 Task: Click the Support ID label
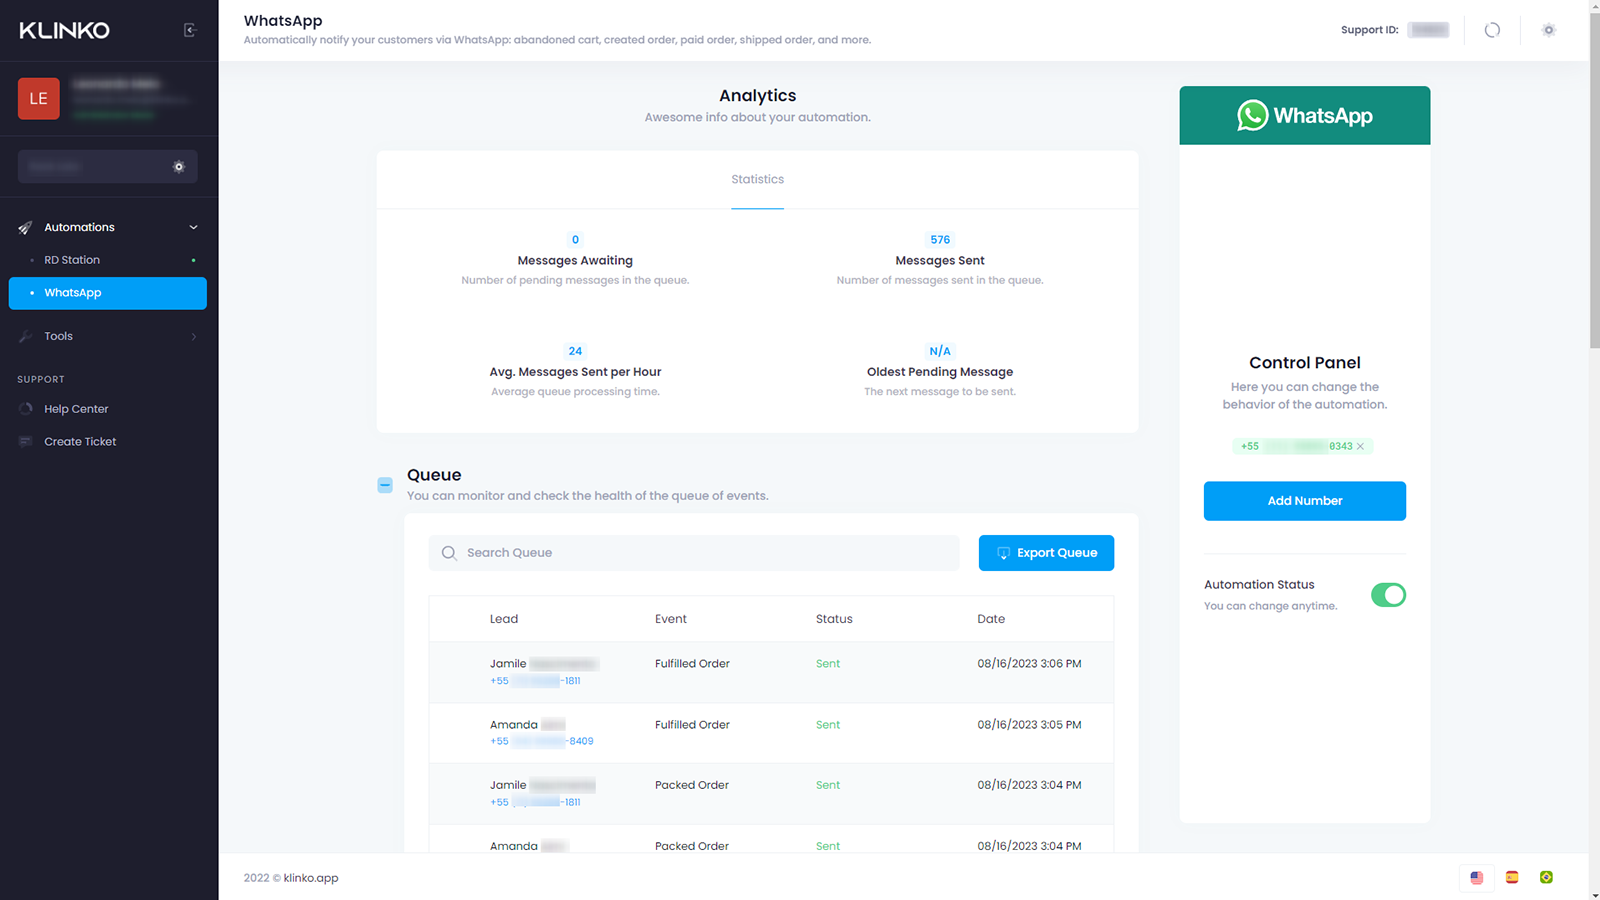(x=1370, y=30)
